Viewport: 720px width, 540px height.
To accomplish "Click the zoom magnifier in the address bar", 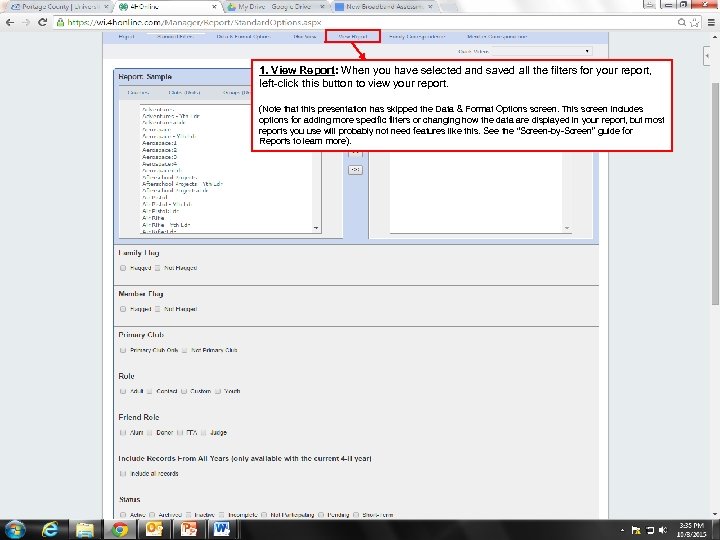I will pos(682,22).
